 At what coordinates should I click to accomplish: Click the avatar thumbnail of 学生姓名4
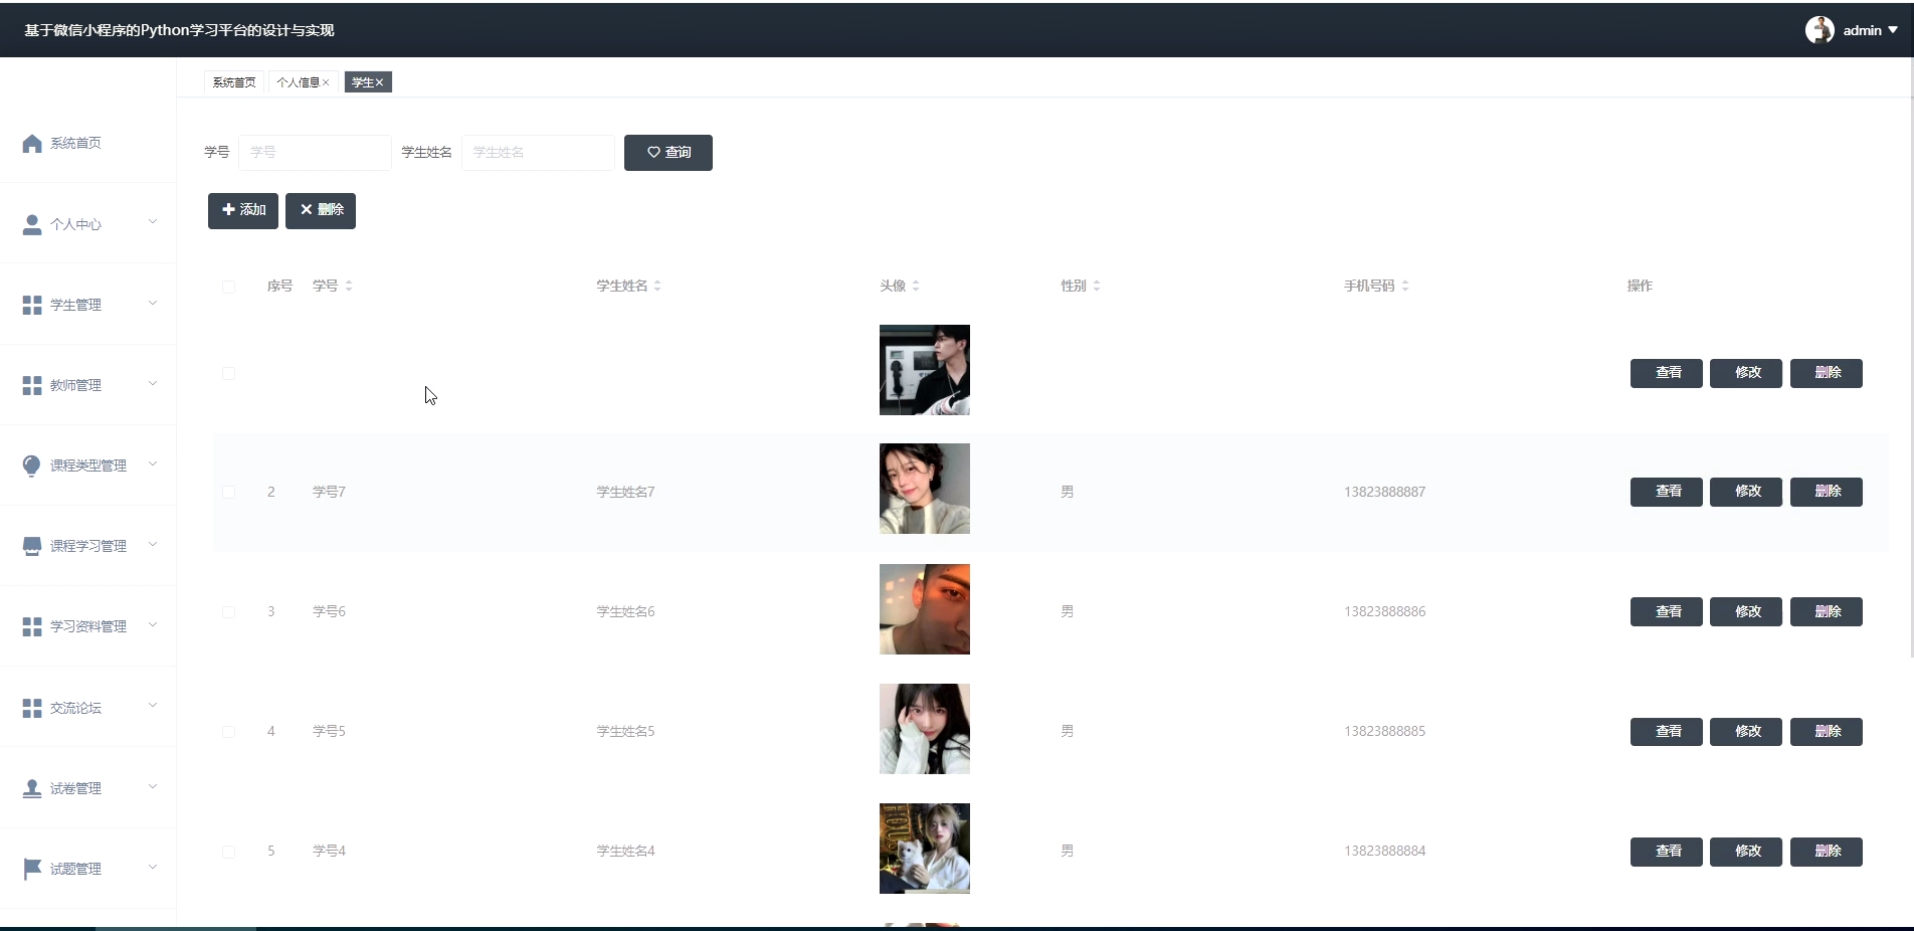pos(924,849)
